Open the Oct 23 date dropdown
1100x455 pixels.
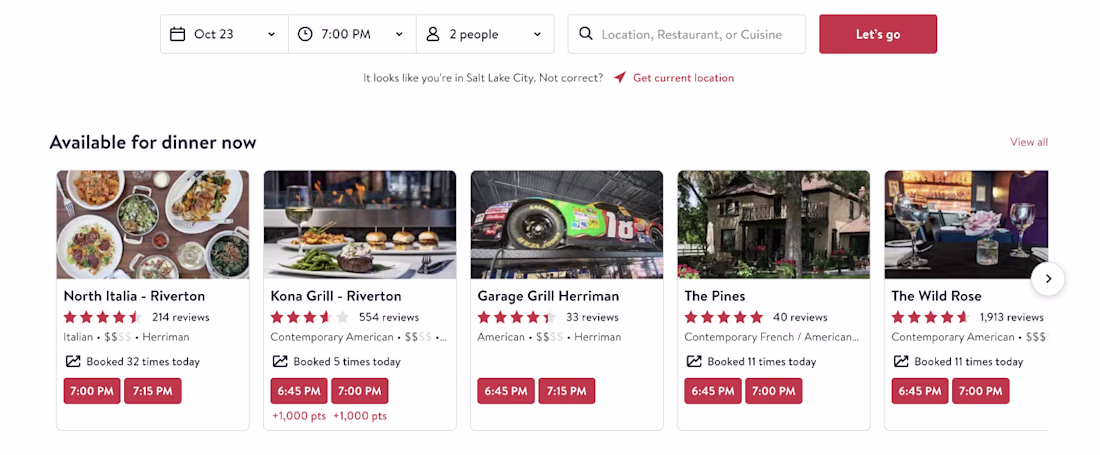pos(224,34)
